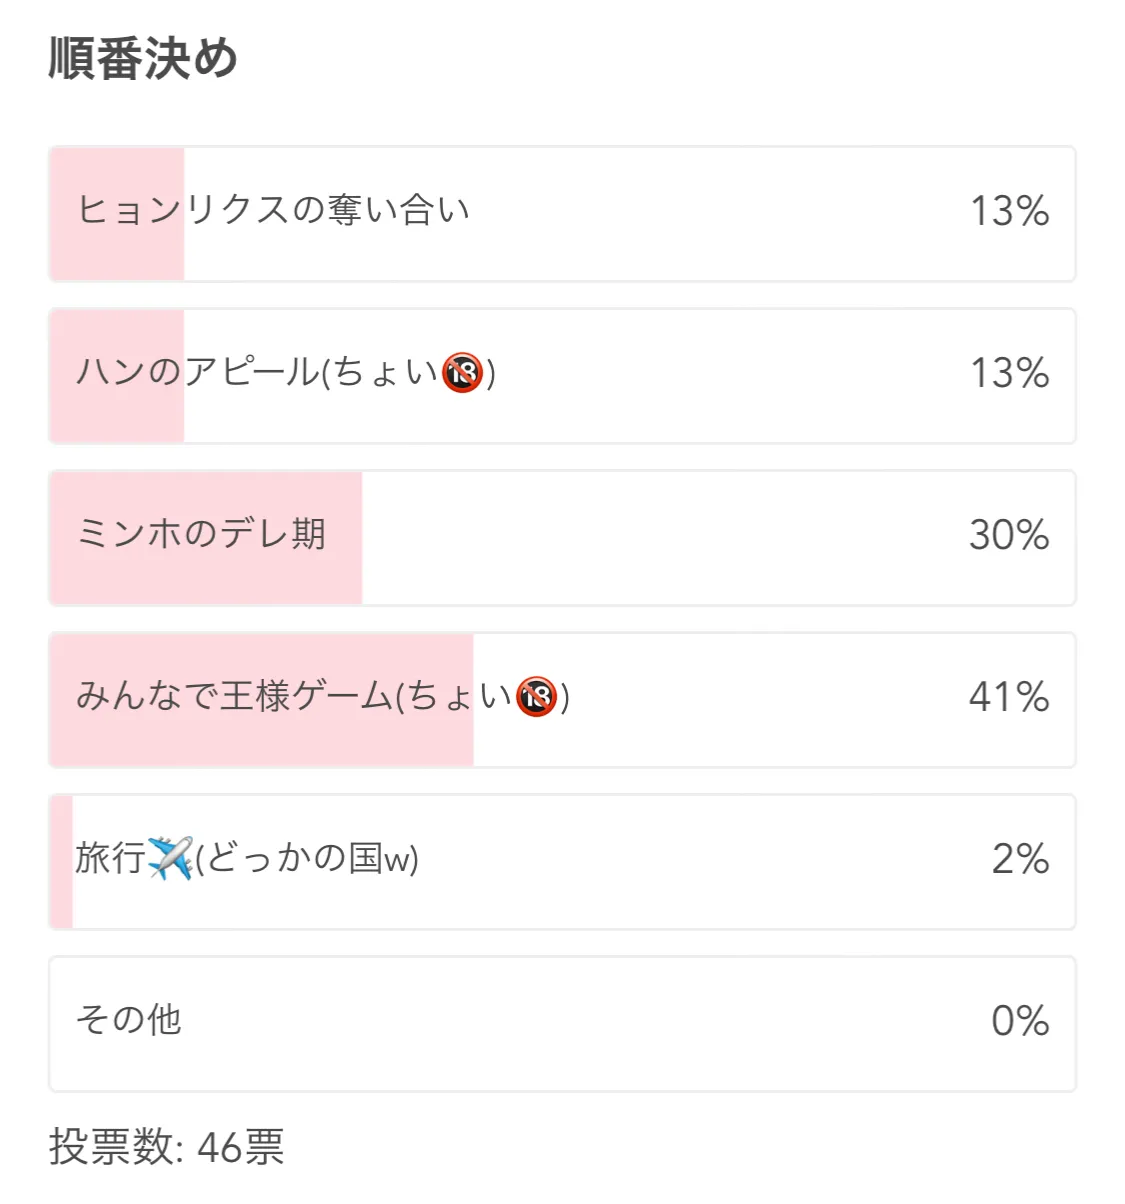
Task: Click the pink progress bar of 王様ゲーム
Action: tap(262, 700)
